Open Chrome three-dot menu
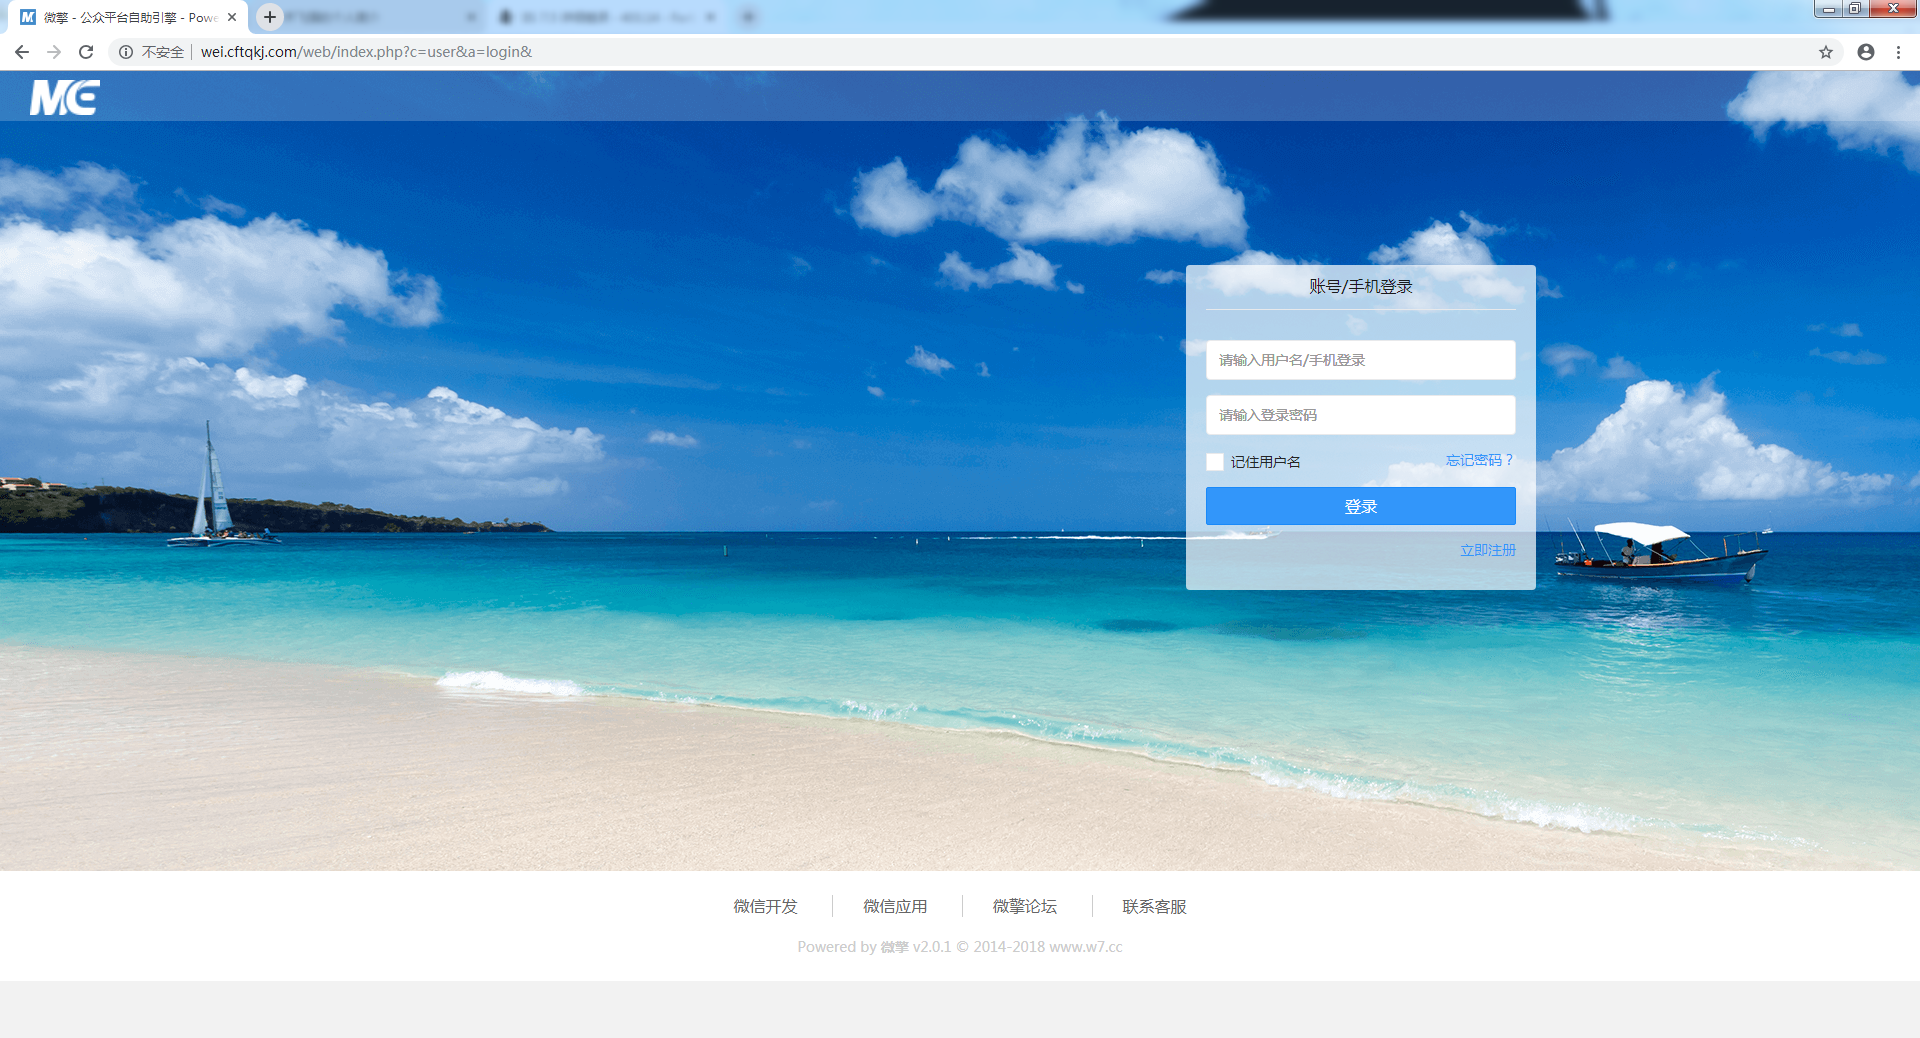 coord(1898,52)
